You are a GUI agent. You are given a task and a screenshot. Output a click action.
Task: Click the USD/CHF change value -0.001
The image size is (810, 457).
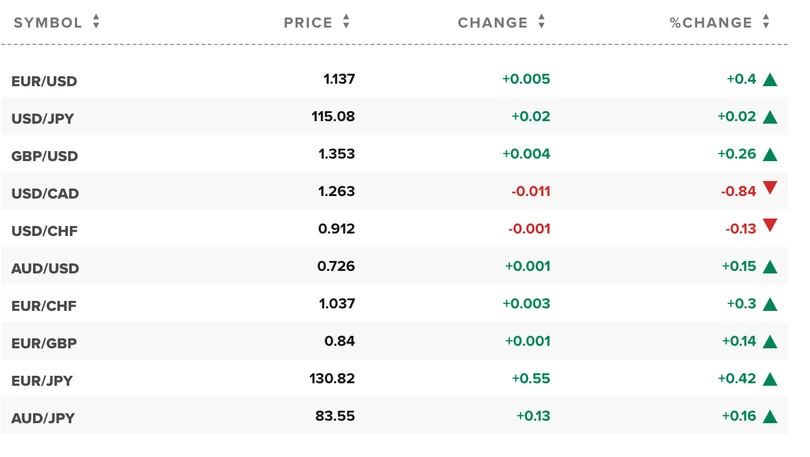tap(528, 229)
